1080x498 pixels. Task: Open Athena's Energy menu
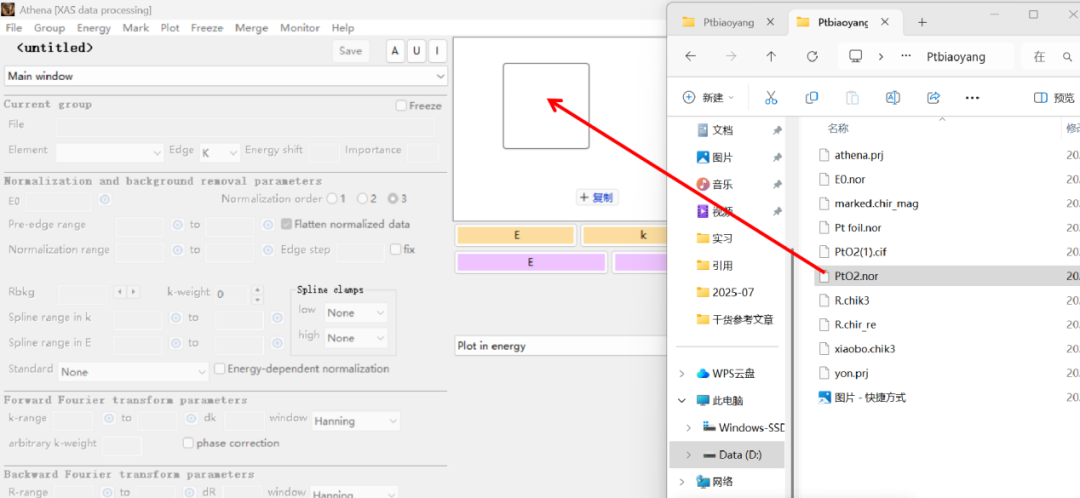tap(94, 28)
